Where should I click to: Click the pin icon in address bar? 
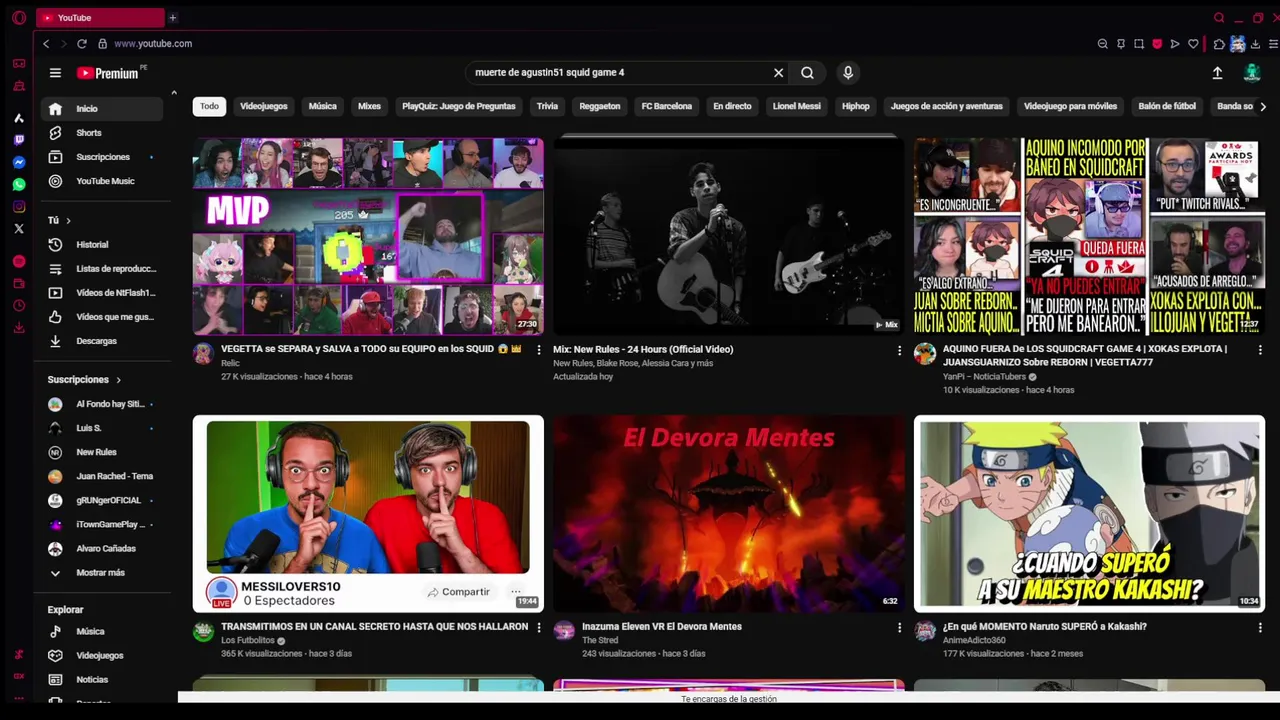click(1121, 44)
